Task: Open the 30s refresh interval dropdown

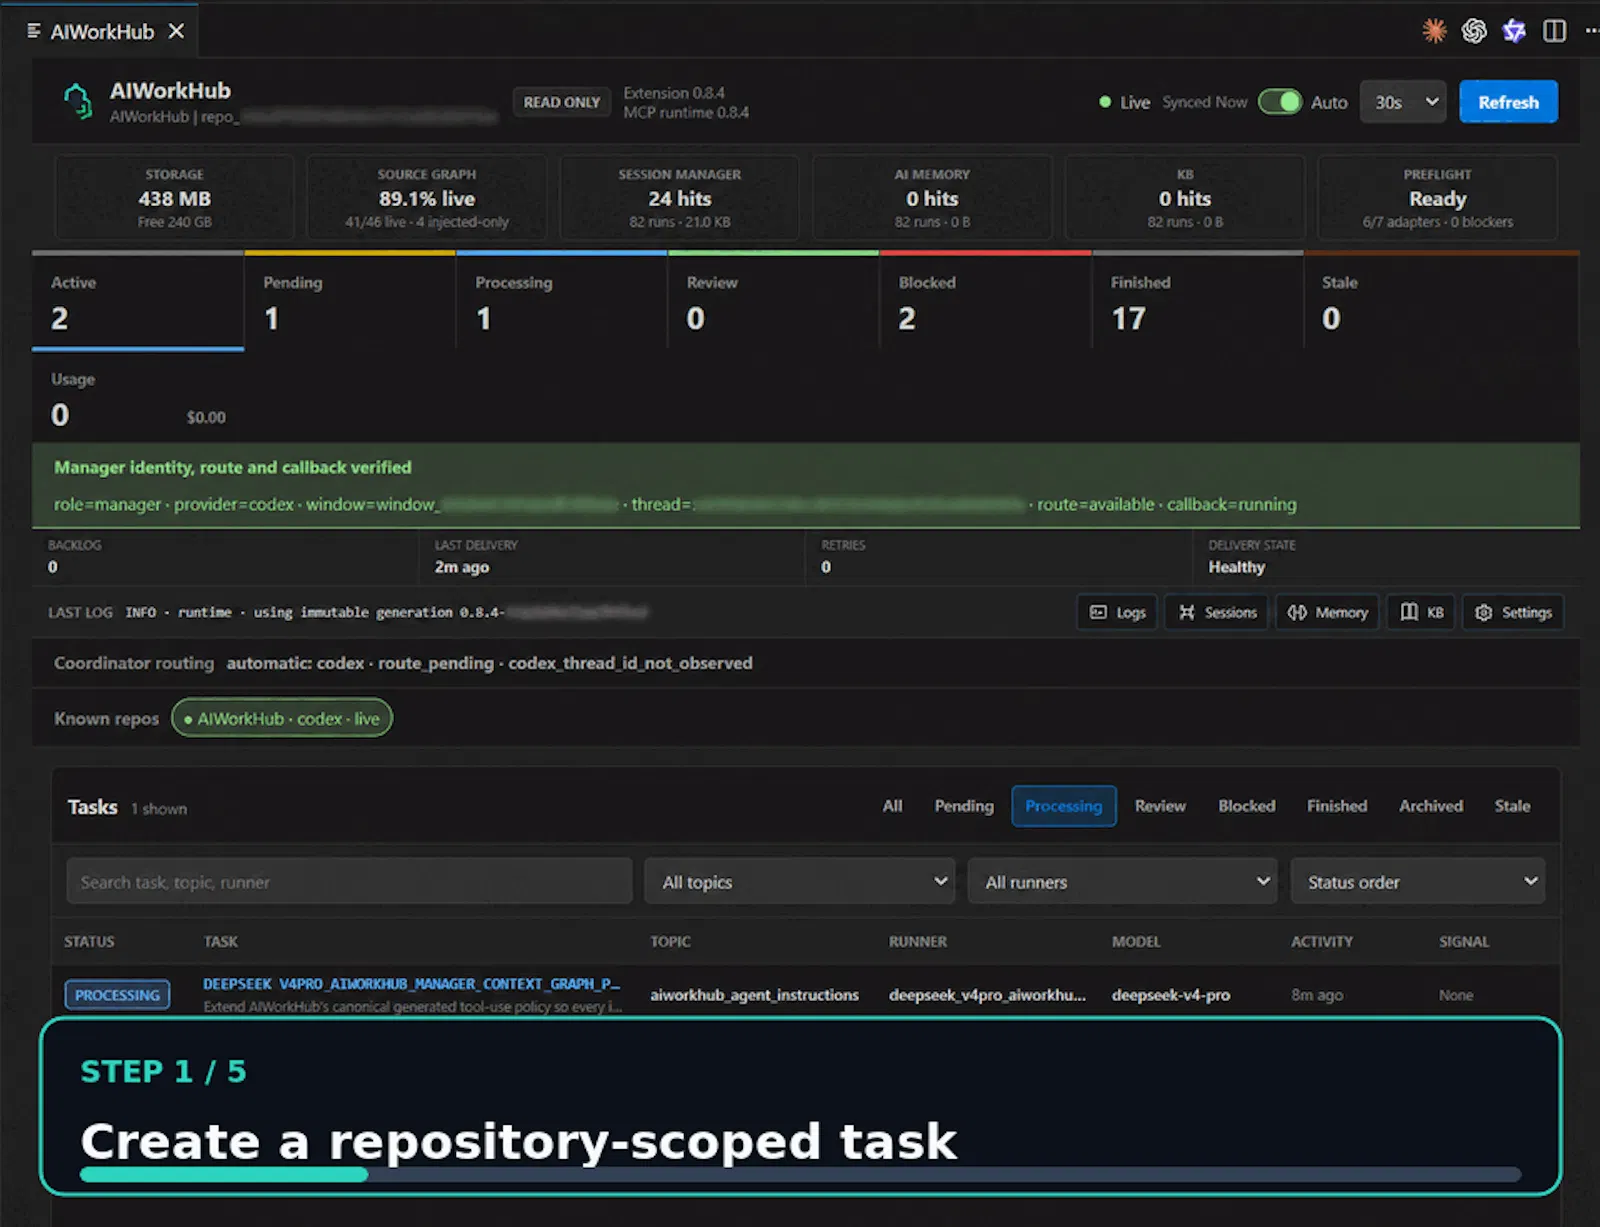Action: click(1403, 102)
